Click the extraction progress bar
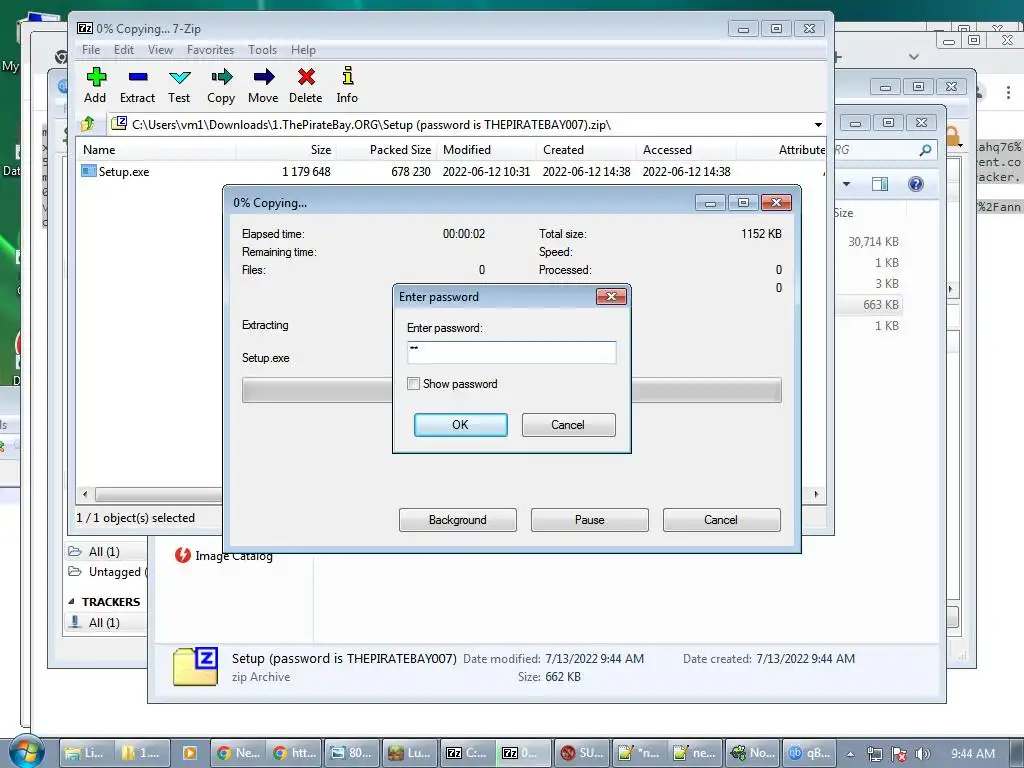 (x=511, y=390)
